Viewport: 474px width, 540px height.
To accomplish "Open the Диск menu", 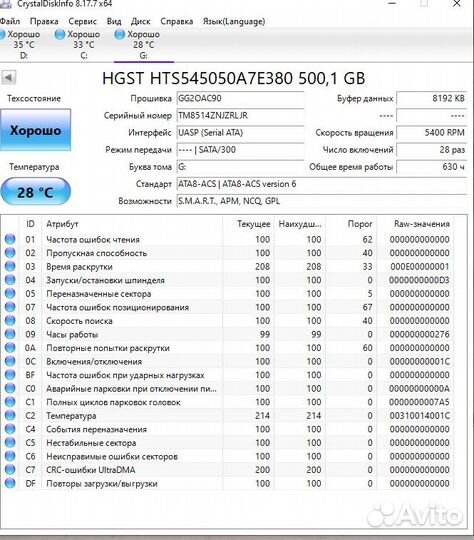I will 141,21.
